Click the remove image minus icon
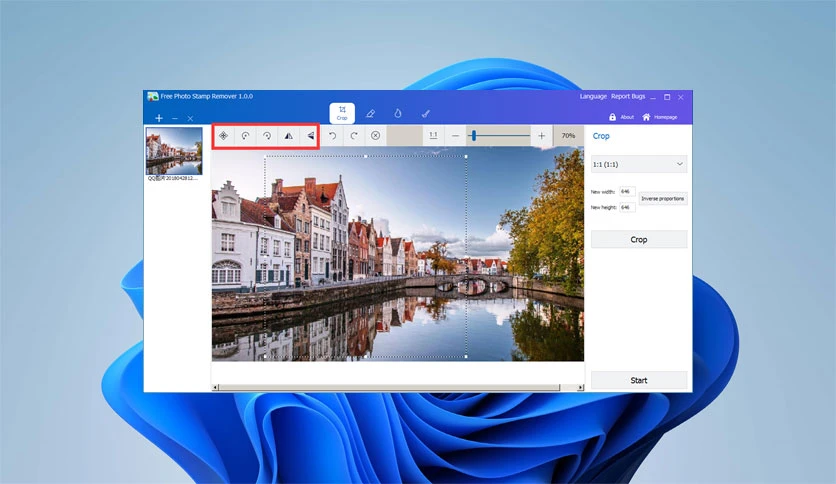The image size is (836, 484). click(x=175, y=118)
